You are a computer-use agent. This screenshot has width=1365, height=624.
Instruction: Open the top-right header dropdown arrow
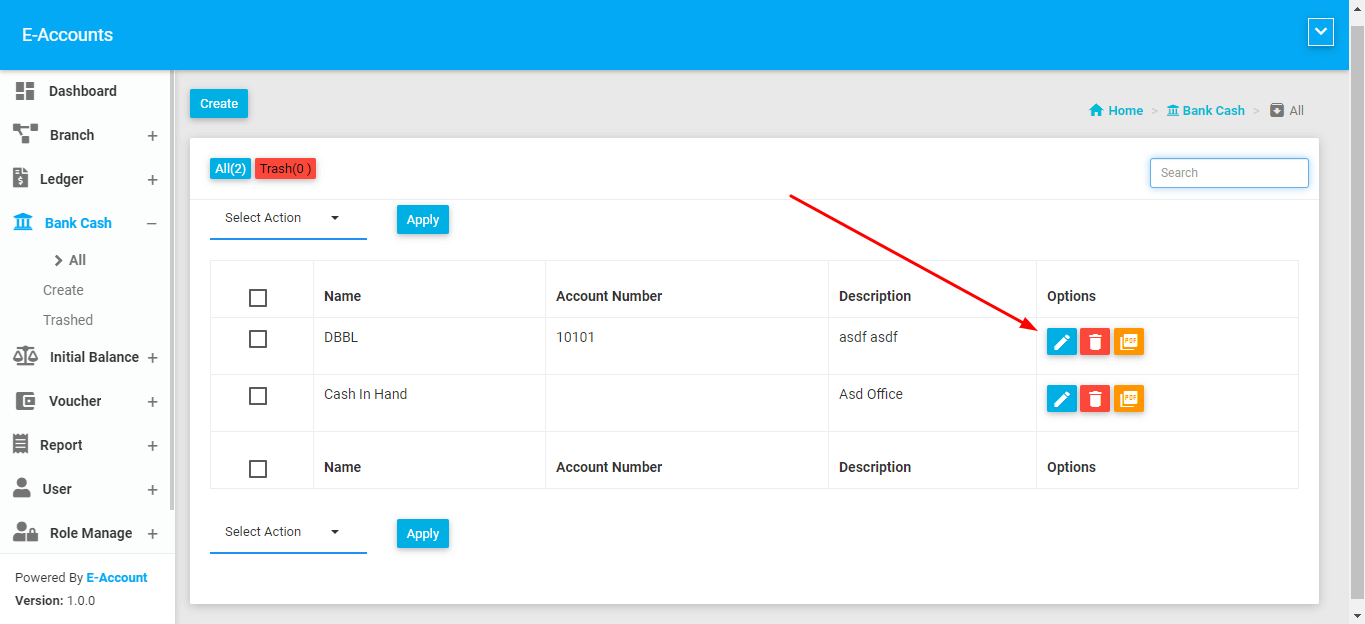[1321, 33]
